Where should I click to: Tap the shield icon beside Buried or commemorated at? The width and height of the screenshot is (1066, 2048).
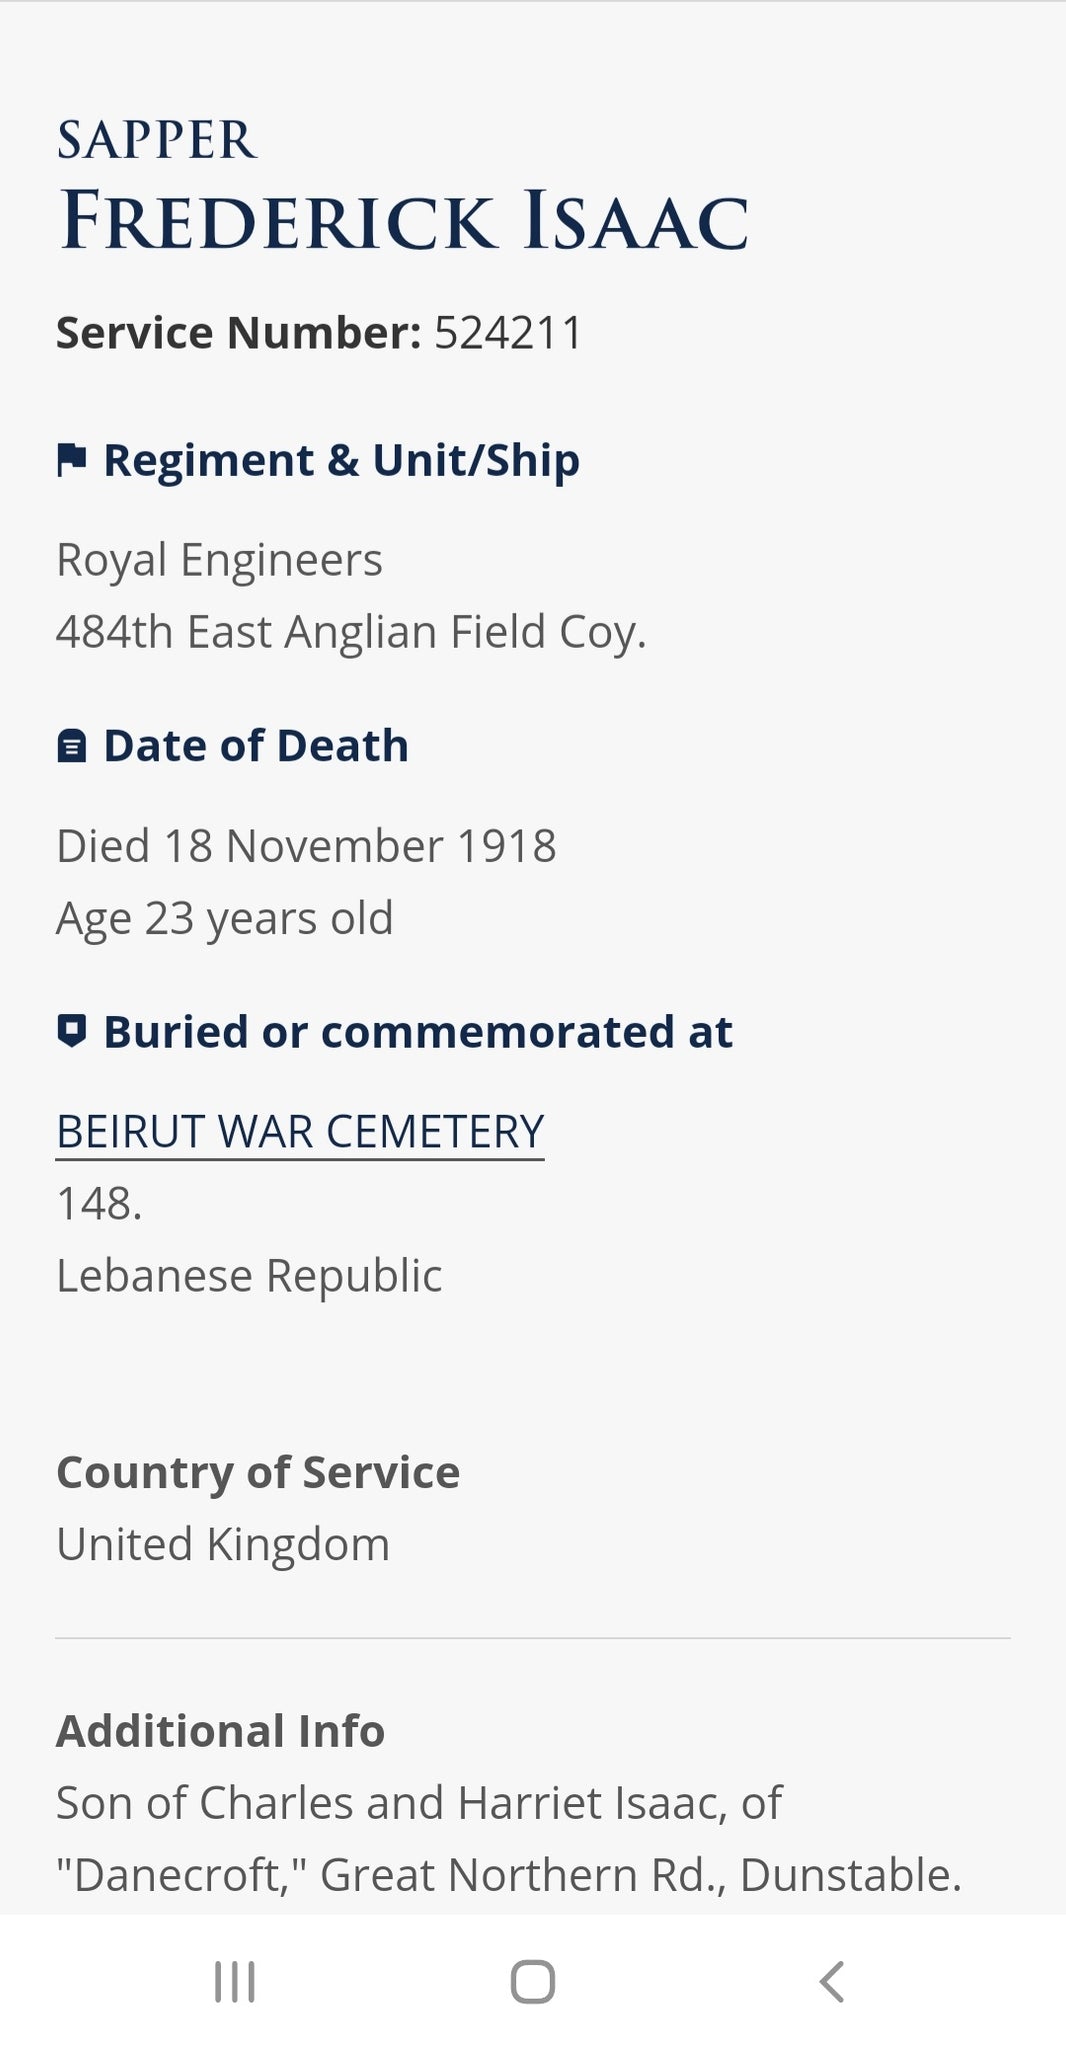tap(71, 1031)
